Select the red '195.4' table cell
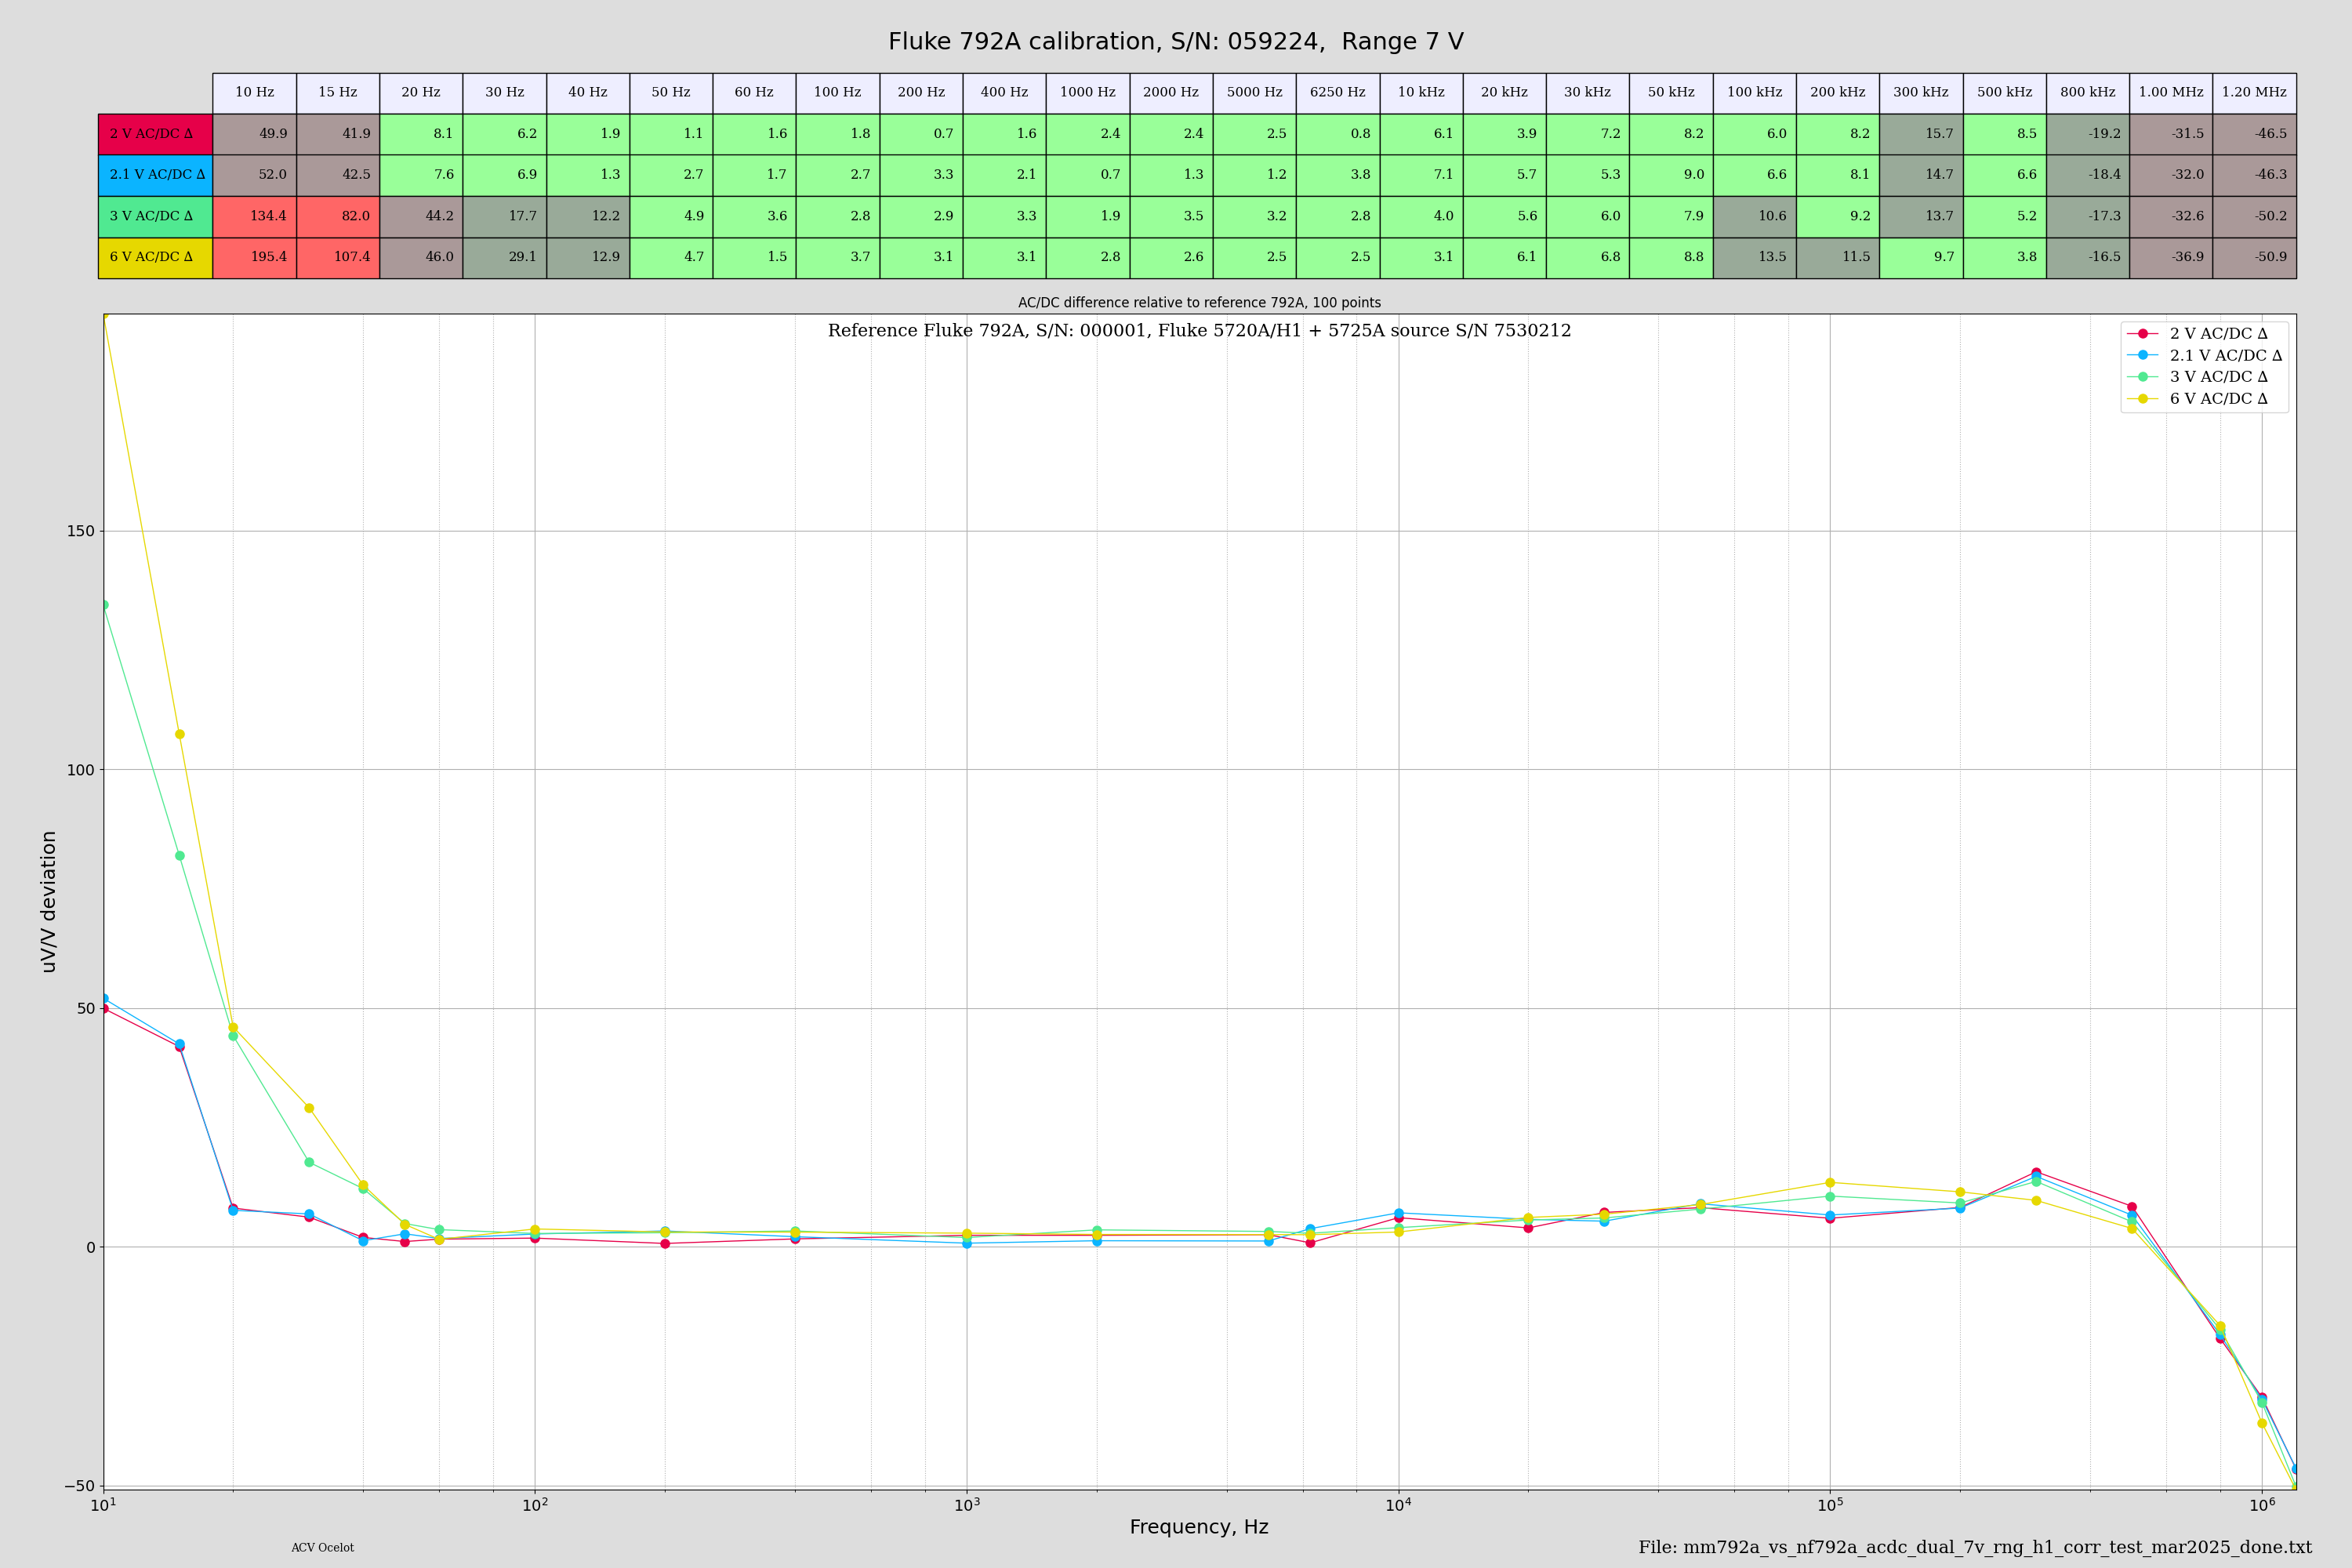 click(x=255, y=257)
